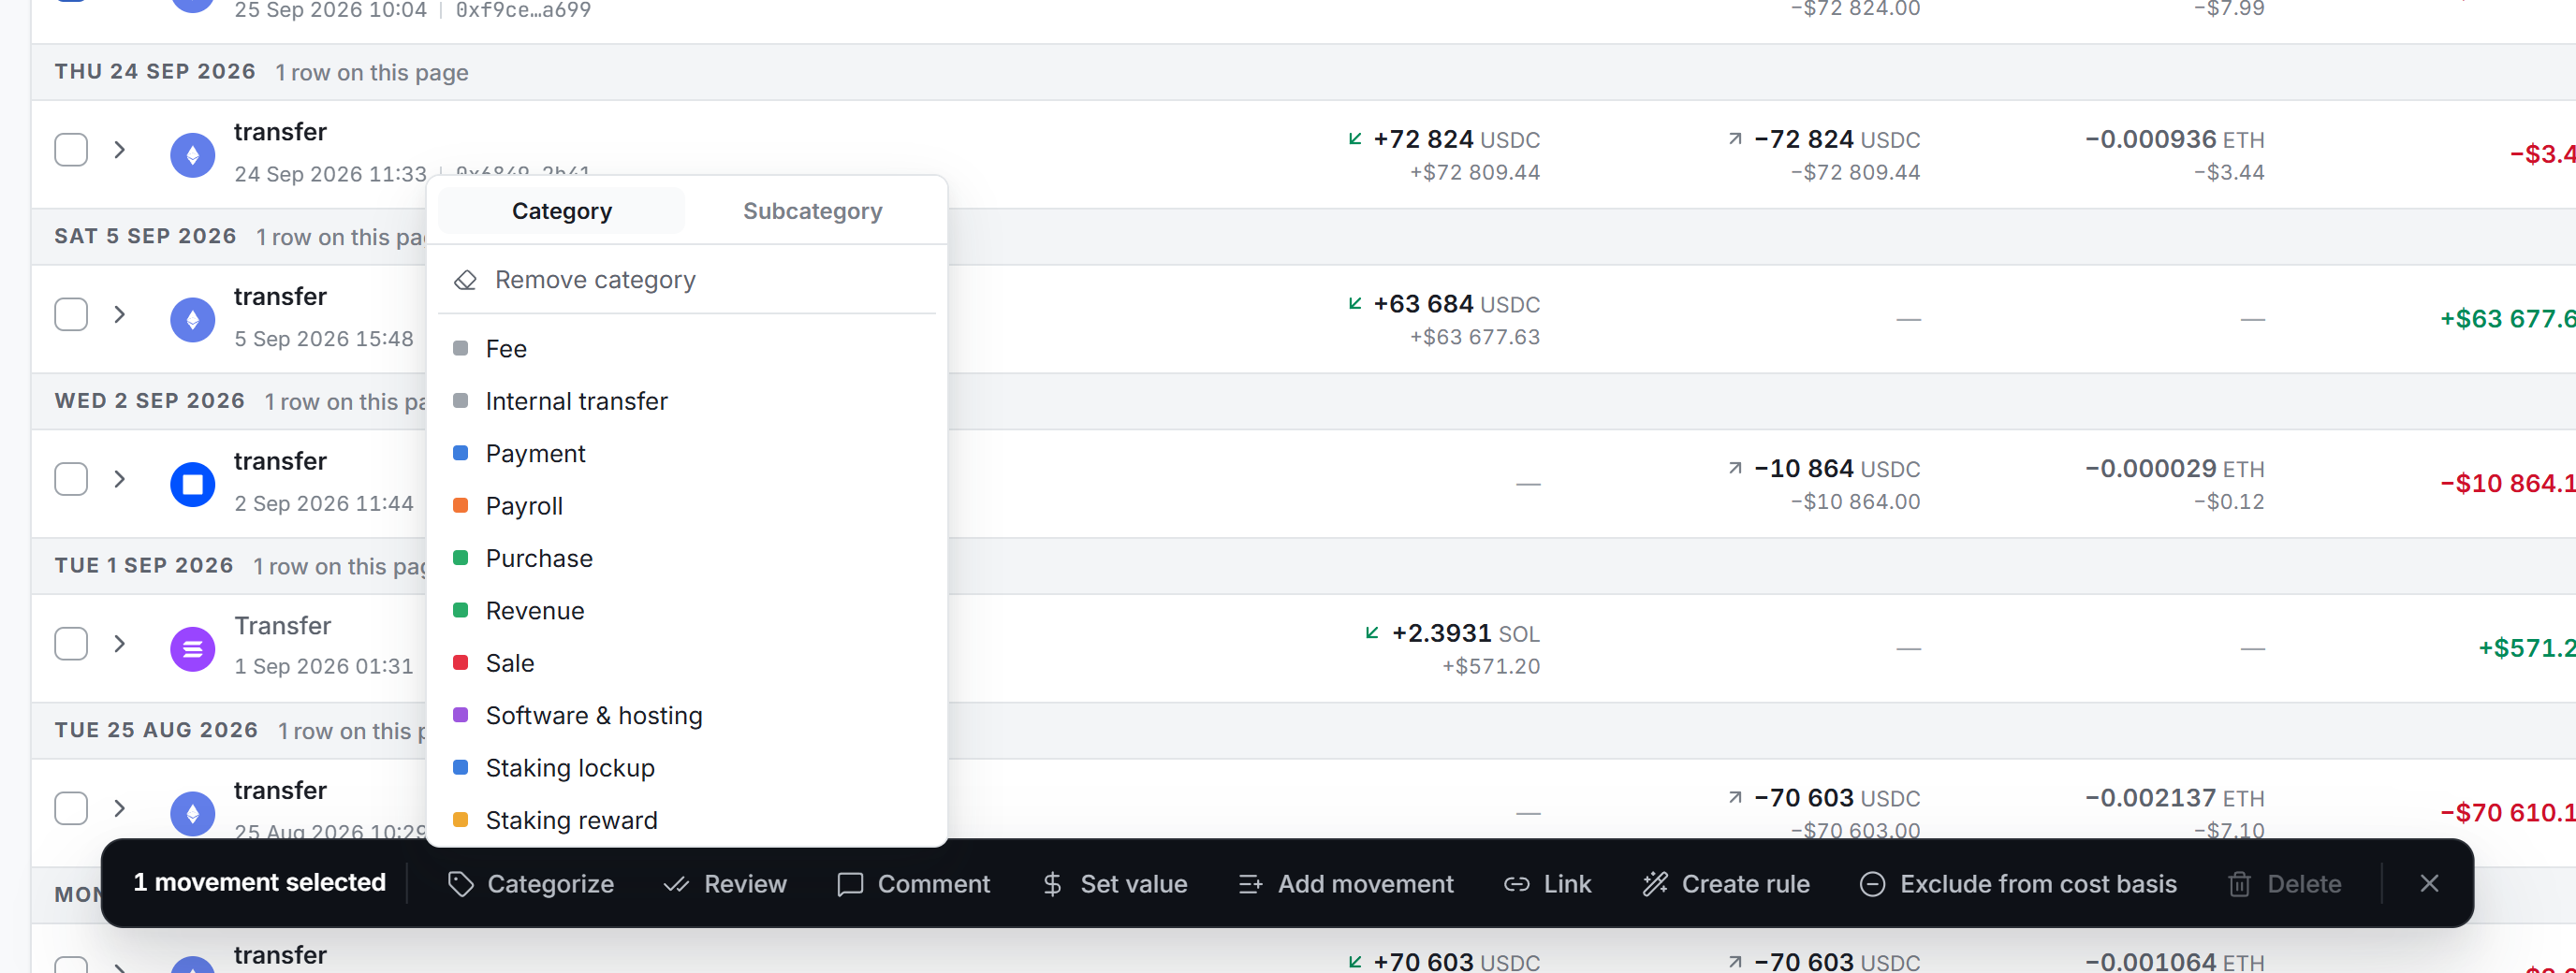Click the Comment speech bubble icon
The height and width of the screenshot is (973, 2576).
coord(850,884)
